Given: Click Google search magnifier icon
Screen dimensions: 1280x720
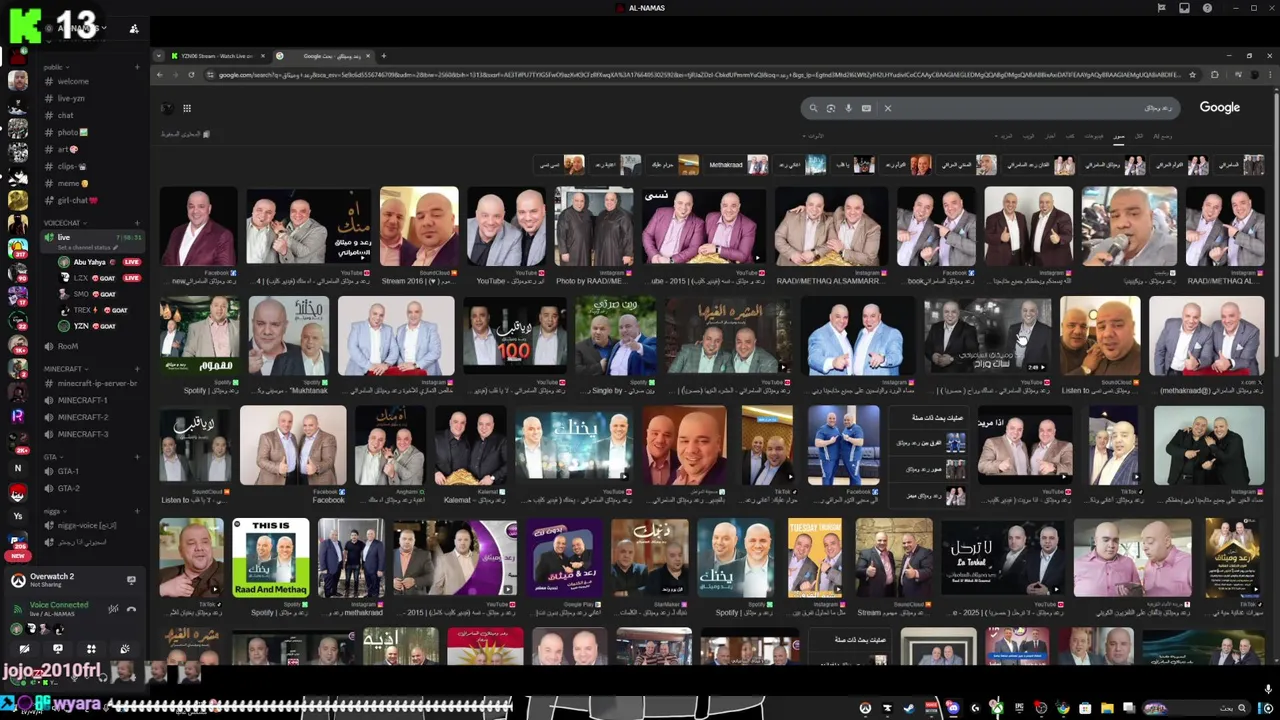Looking at the screenshot, I should coord(814,108).
